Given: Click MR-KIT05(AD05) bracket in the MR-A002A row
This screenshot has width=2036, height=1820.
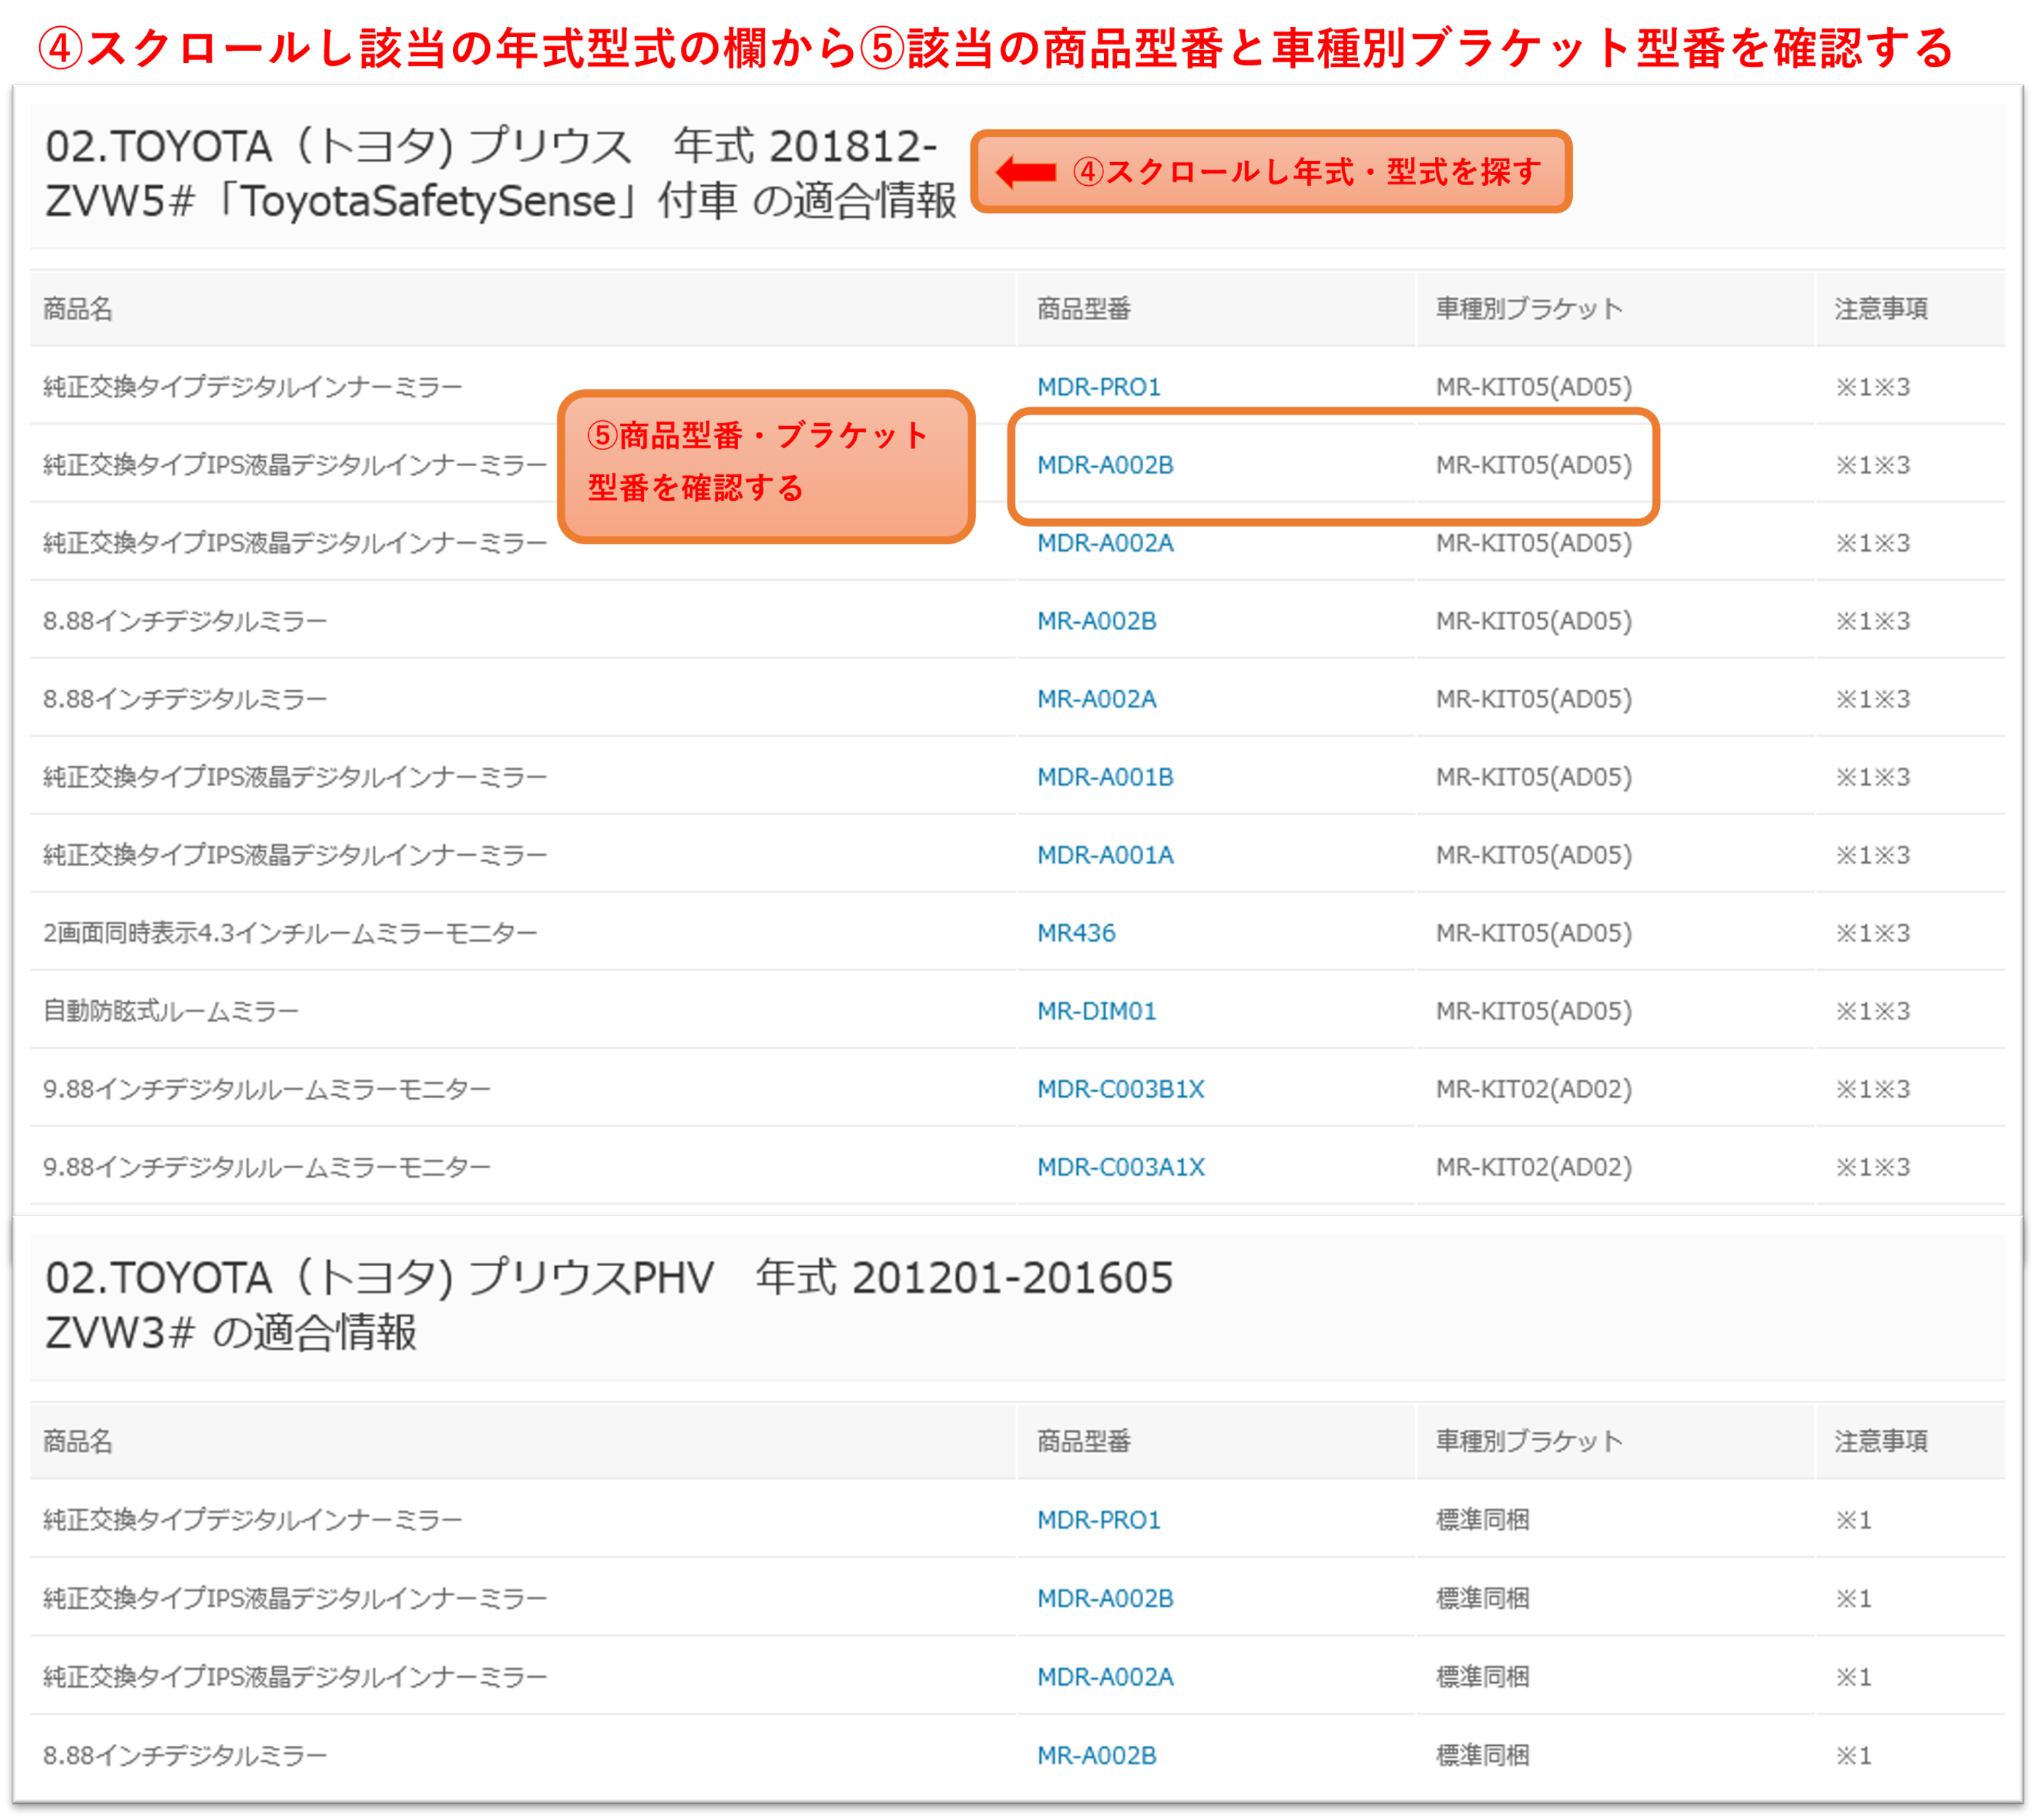Looking at the screenshot, I should [1533, 699].
